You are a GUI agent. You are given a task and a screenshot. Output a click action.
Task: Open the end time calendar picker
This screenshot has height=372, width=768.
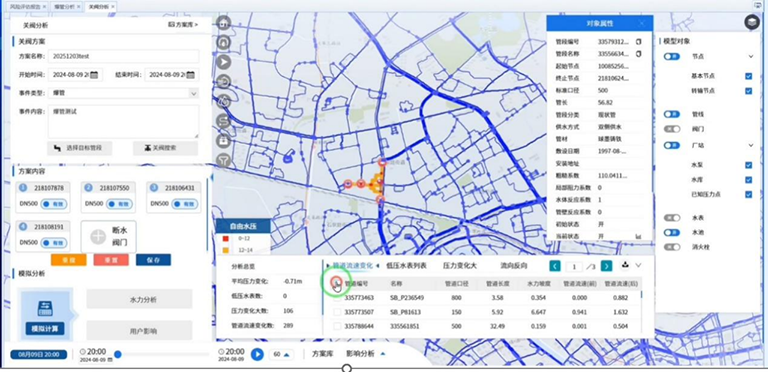(190, 75)
